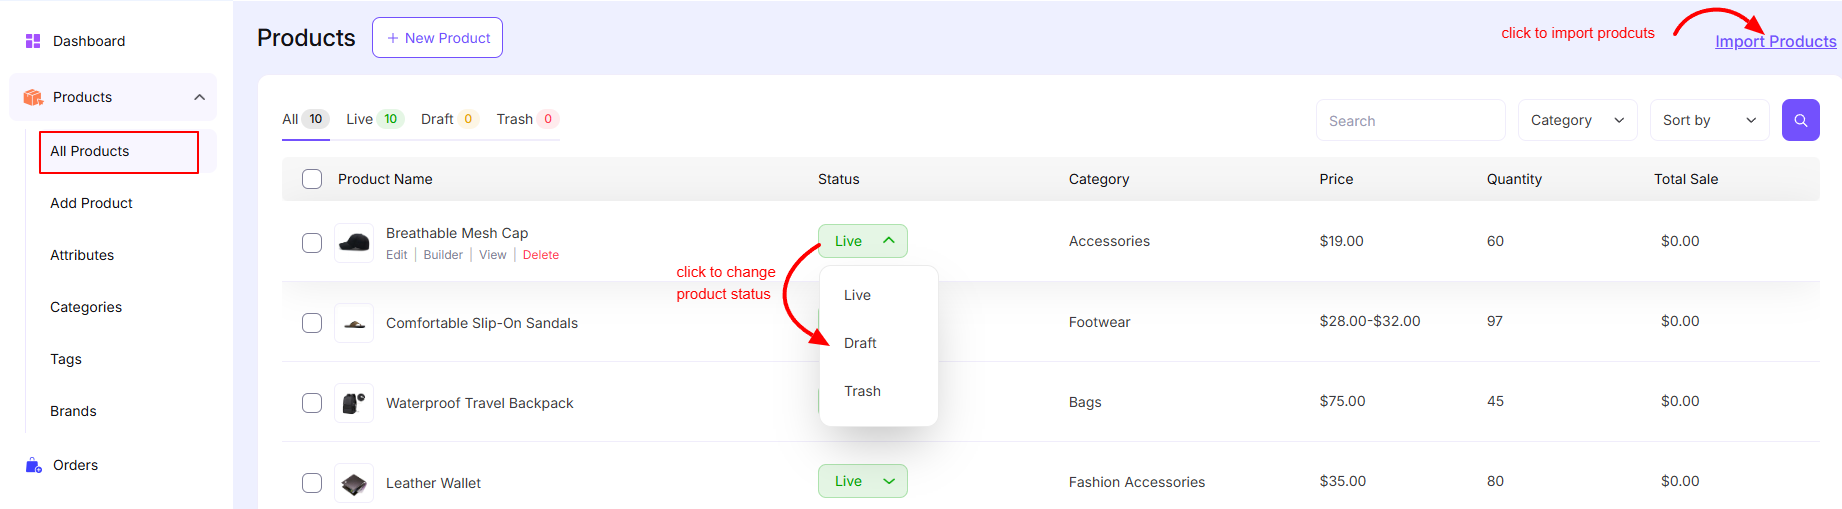Image resolution: width=1842 pixels, height=509 pixels.
Task: Choose Draft from the status menu
Action: pyautogui.click(x=860, y=343)
